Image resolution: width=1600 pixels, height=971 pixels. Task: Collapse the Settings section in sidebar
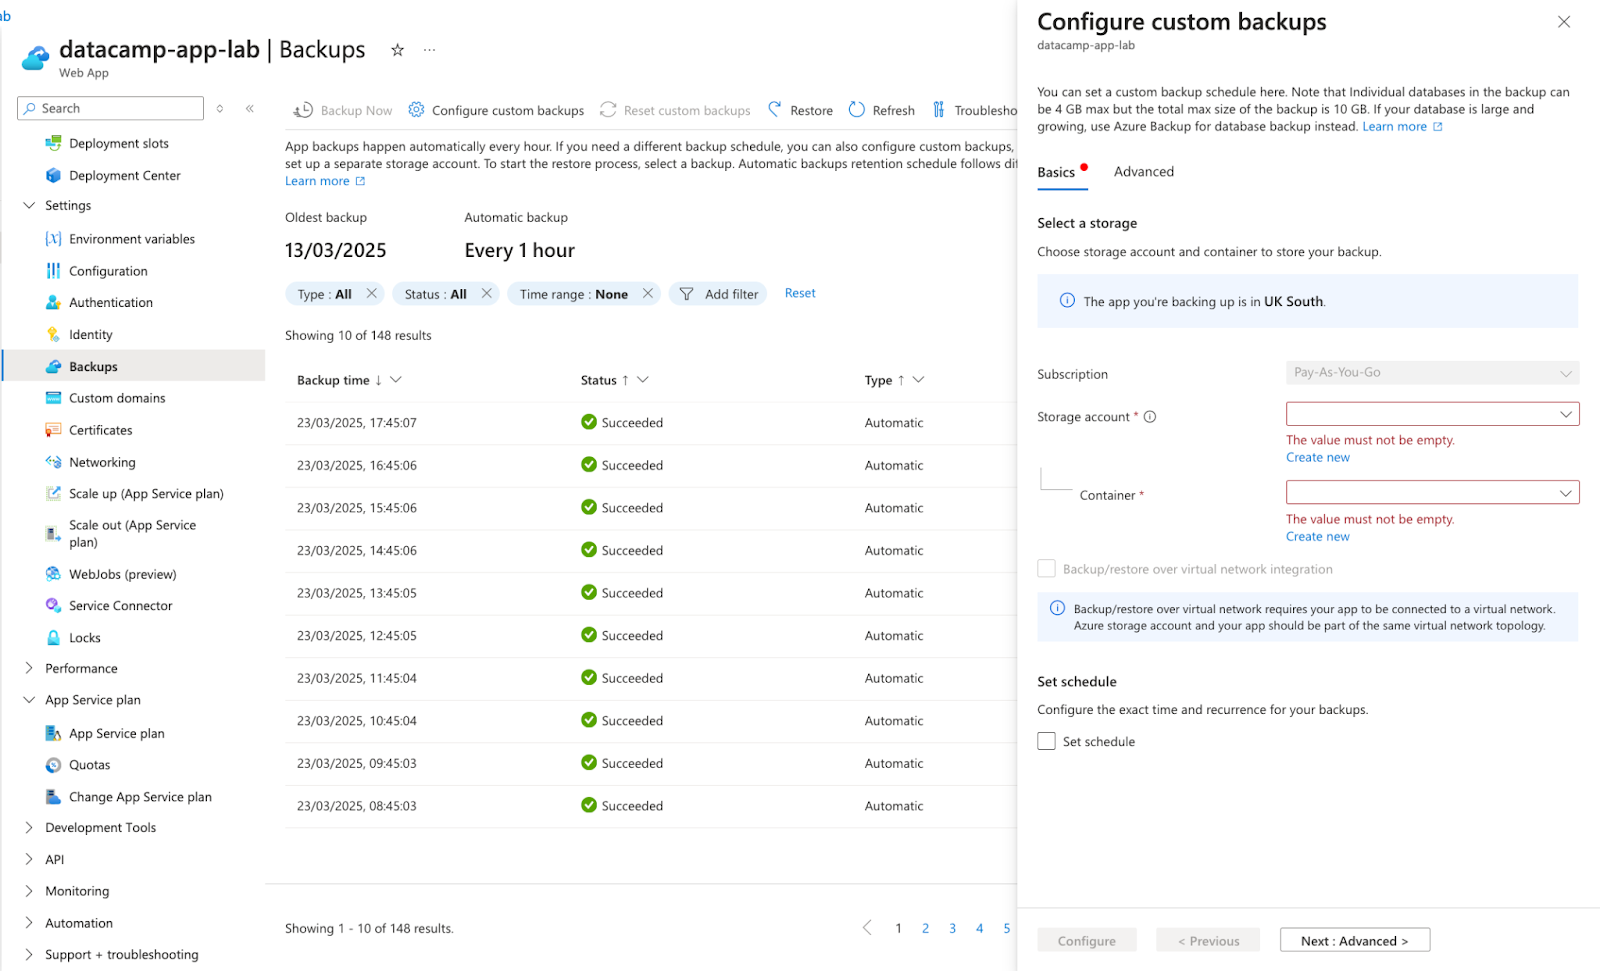coord(28,206)
